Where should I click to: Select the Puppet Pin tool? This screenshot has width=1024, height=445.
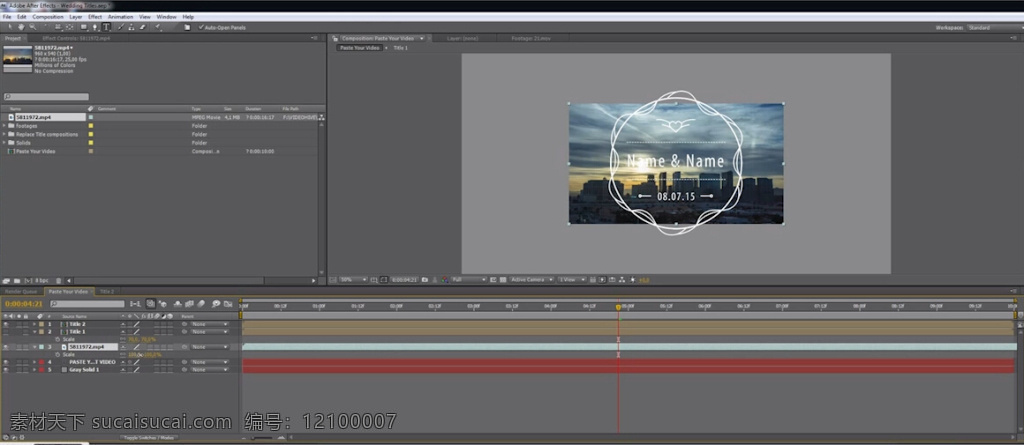[x=157, y=27]
